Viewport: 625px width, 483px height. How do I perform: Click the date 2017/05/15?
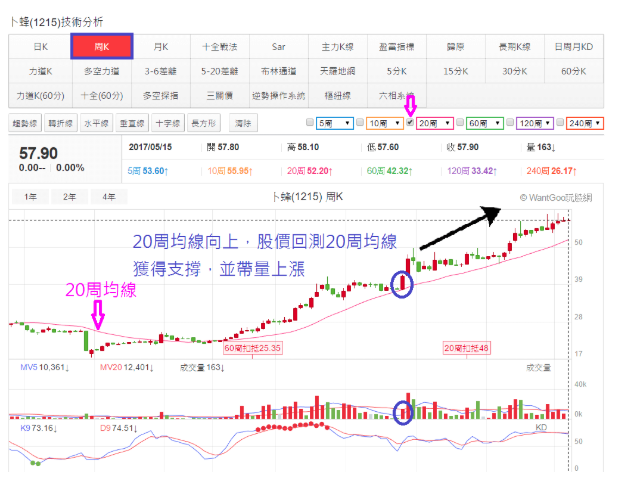coord(150,147)
